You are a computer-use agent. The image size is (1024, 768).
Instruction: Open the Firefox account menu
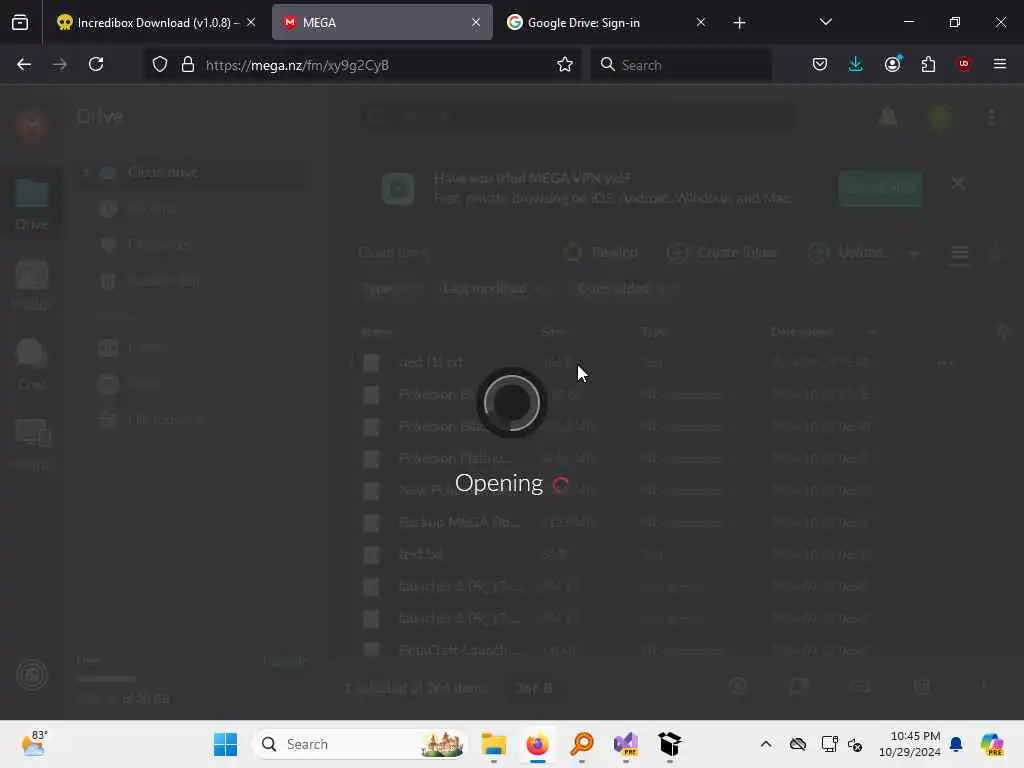(x=892, y=65)
